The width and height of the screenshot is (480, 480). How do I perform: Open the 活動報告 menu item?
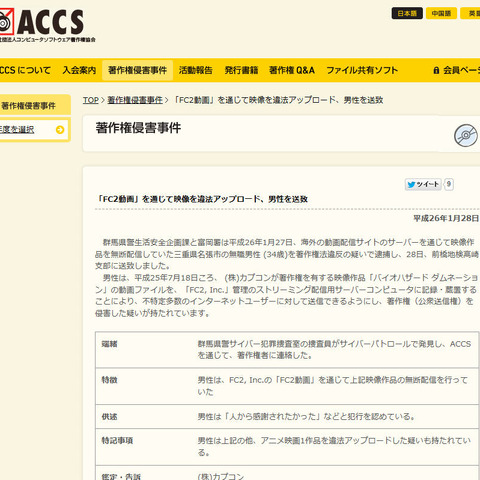click(x=195, y=70)
